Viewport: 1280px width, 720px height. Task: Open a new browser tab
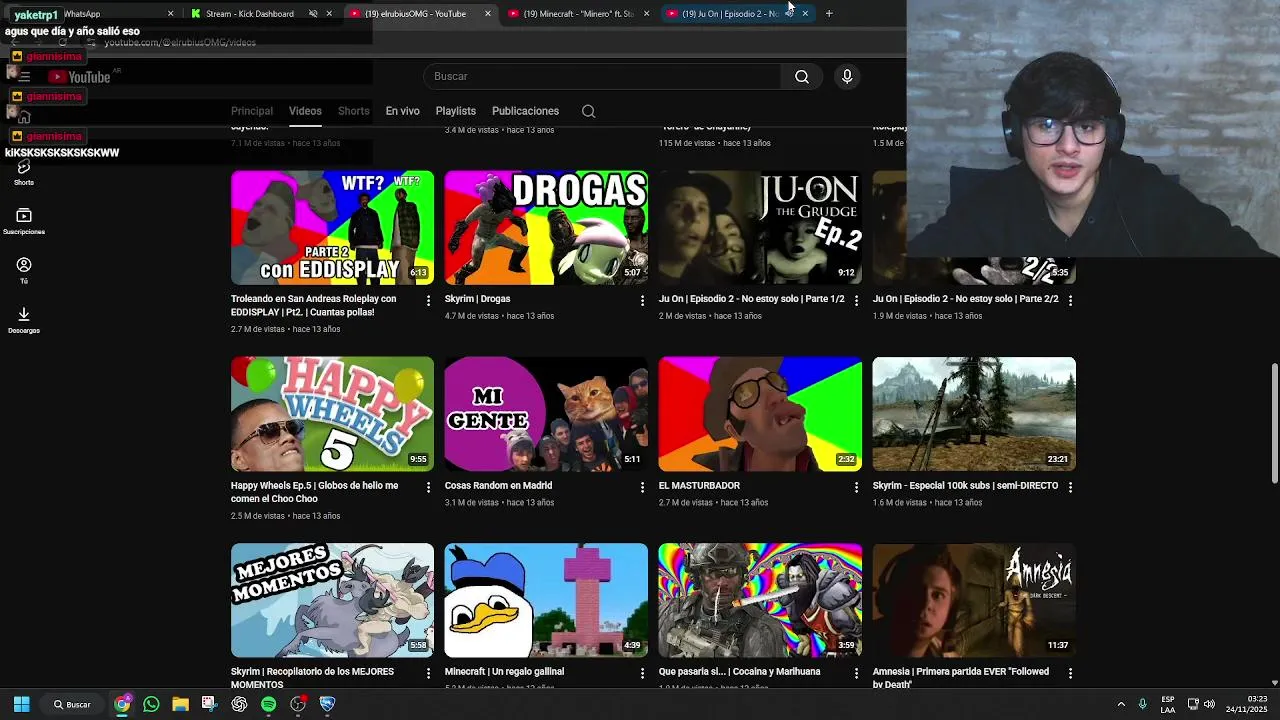point(829,14)
